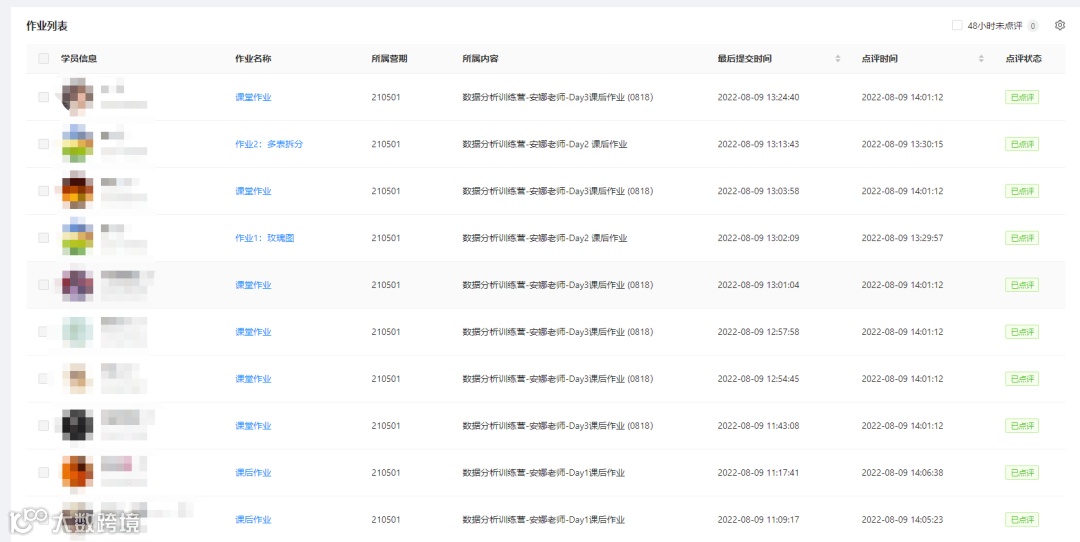Click the student avatar in the 作业2：多表拆分 row
Screen dimensions: 1080x542
coord(77,144)
